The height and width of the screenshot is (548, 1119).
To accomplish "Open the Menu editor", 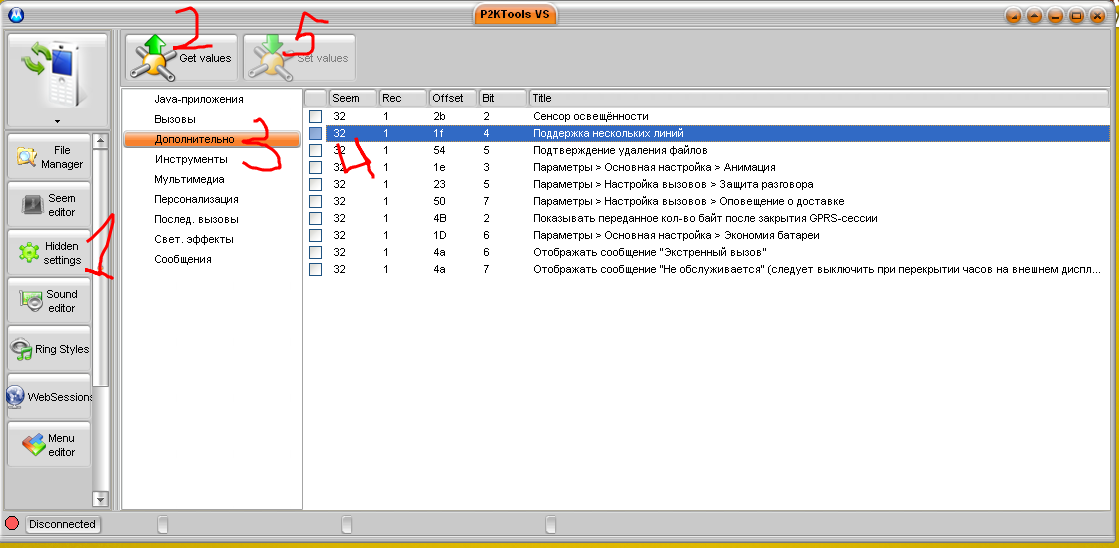I will tap(49, 445).
